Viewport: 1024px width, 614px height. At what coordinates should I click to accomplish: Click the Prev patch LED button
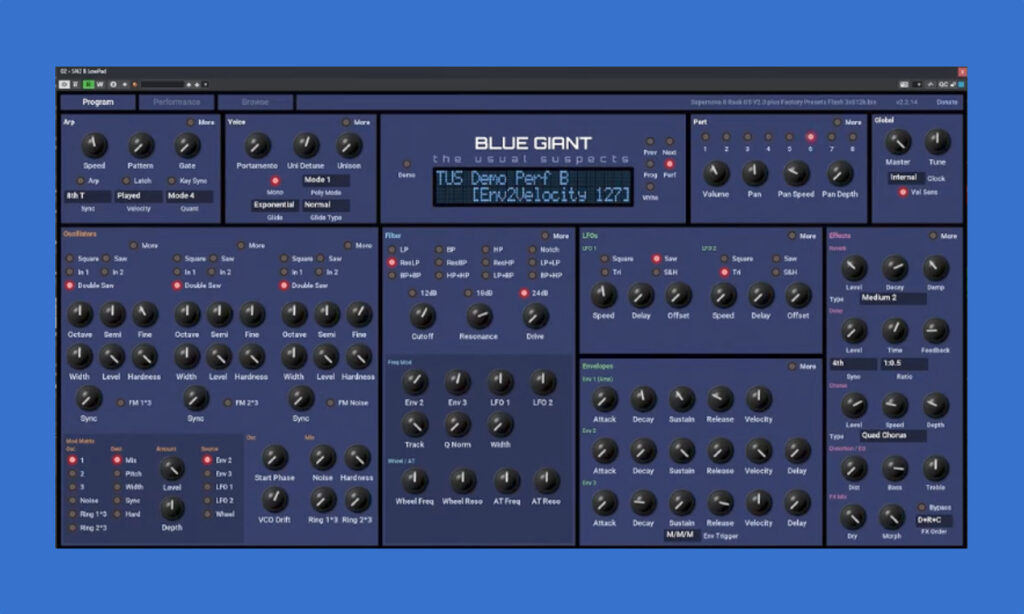650,141
